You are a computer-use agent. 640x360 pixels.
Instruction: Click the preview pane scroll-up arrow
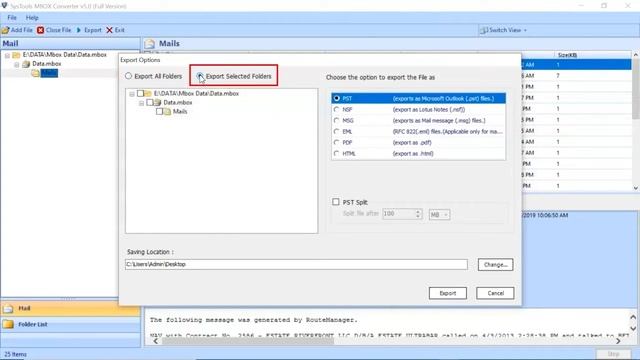point(633,317)
